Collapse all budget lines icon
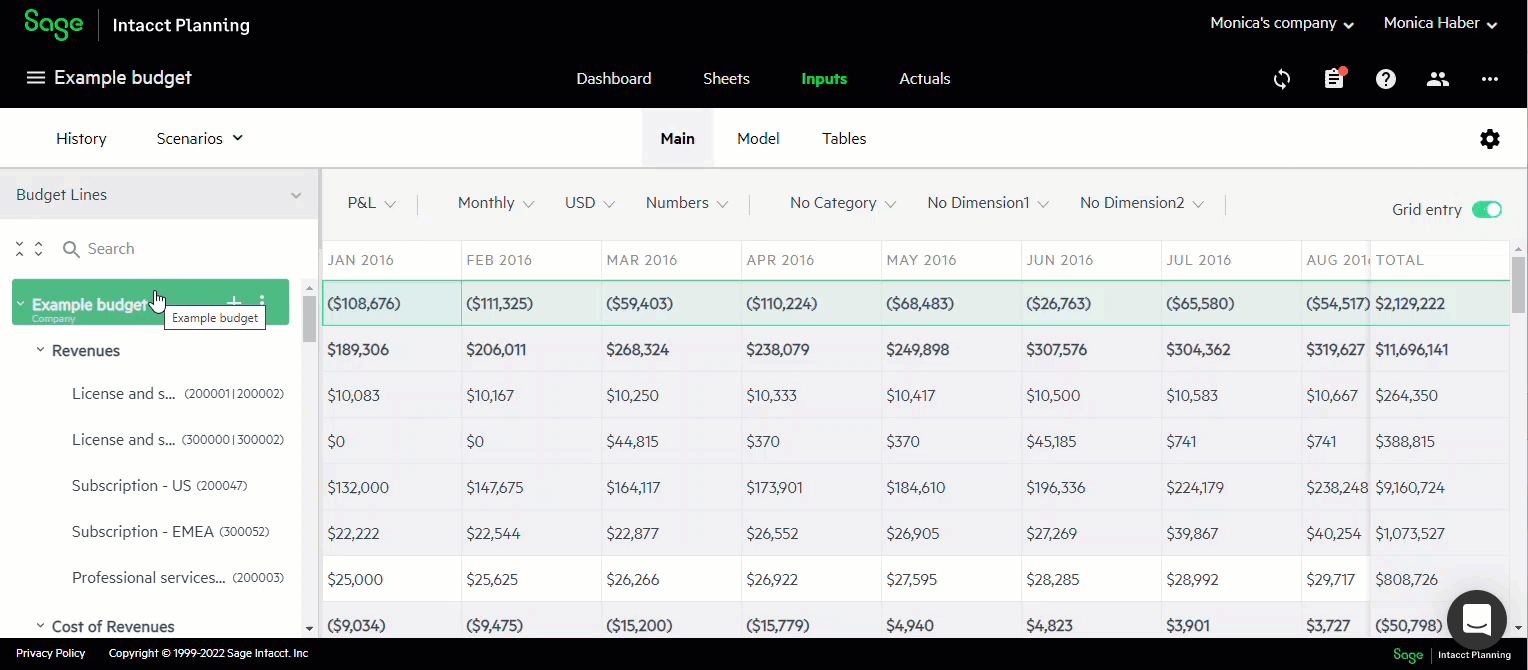 20,249
